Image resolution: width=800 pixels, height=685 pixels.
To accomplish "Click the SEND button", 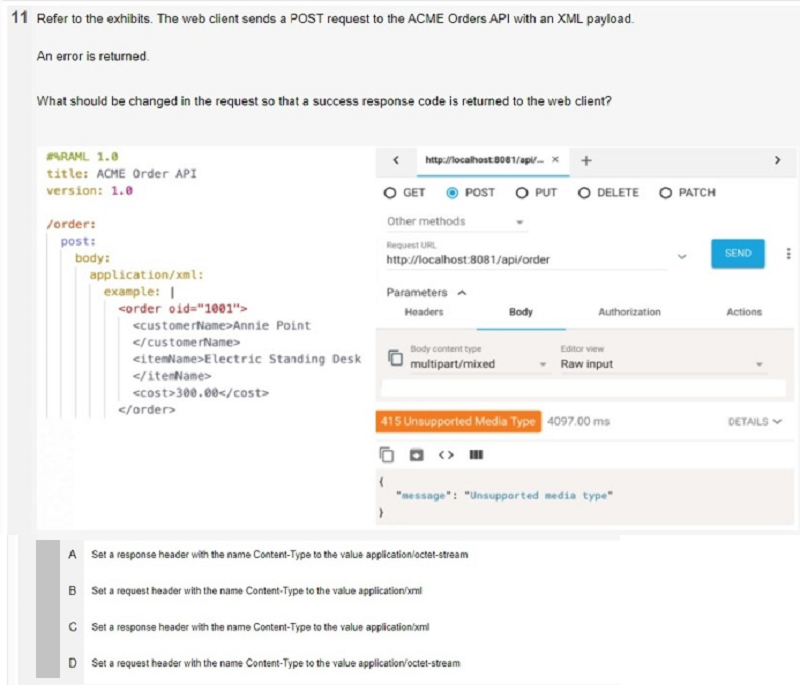I will point(738,253).
